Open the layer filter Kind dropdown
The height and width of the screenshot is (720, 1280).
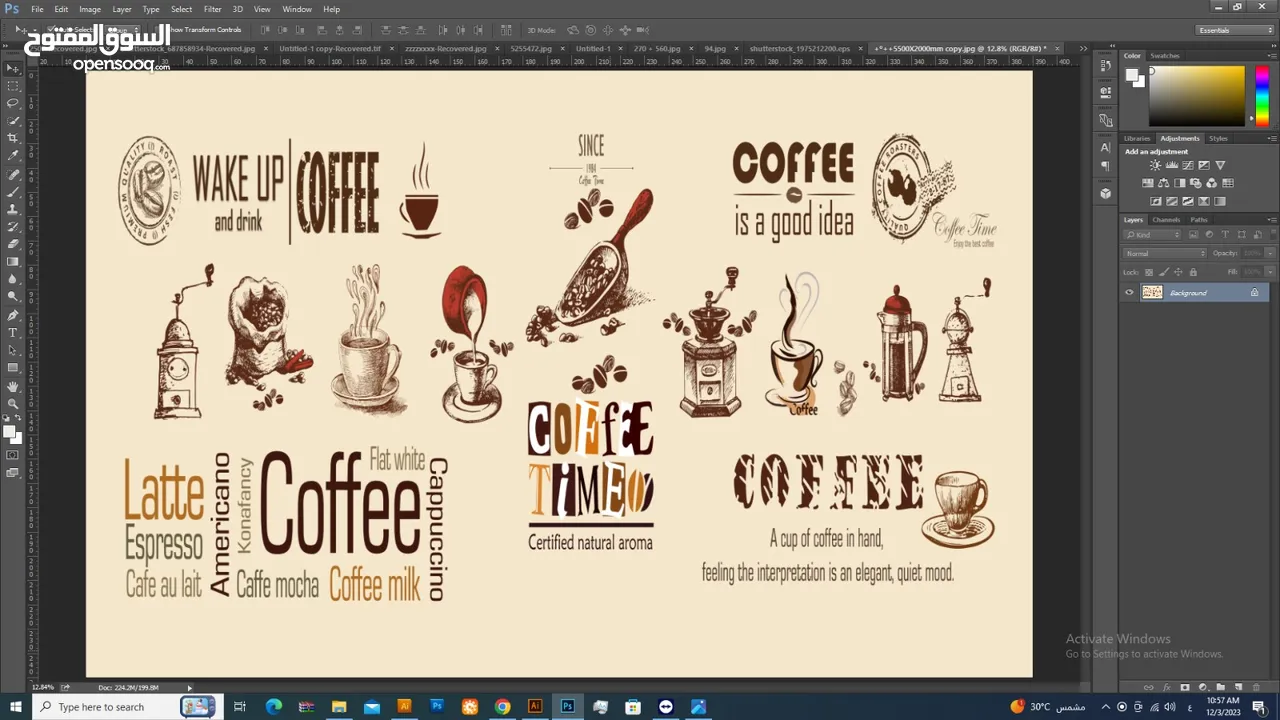[1152, 235]
